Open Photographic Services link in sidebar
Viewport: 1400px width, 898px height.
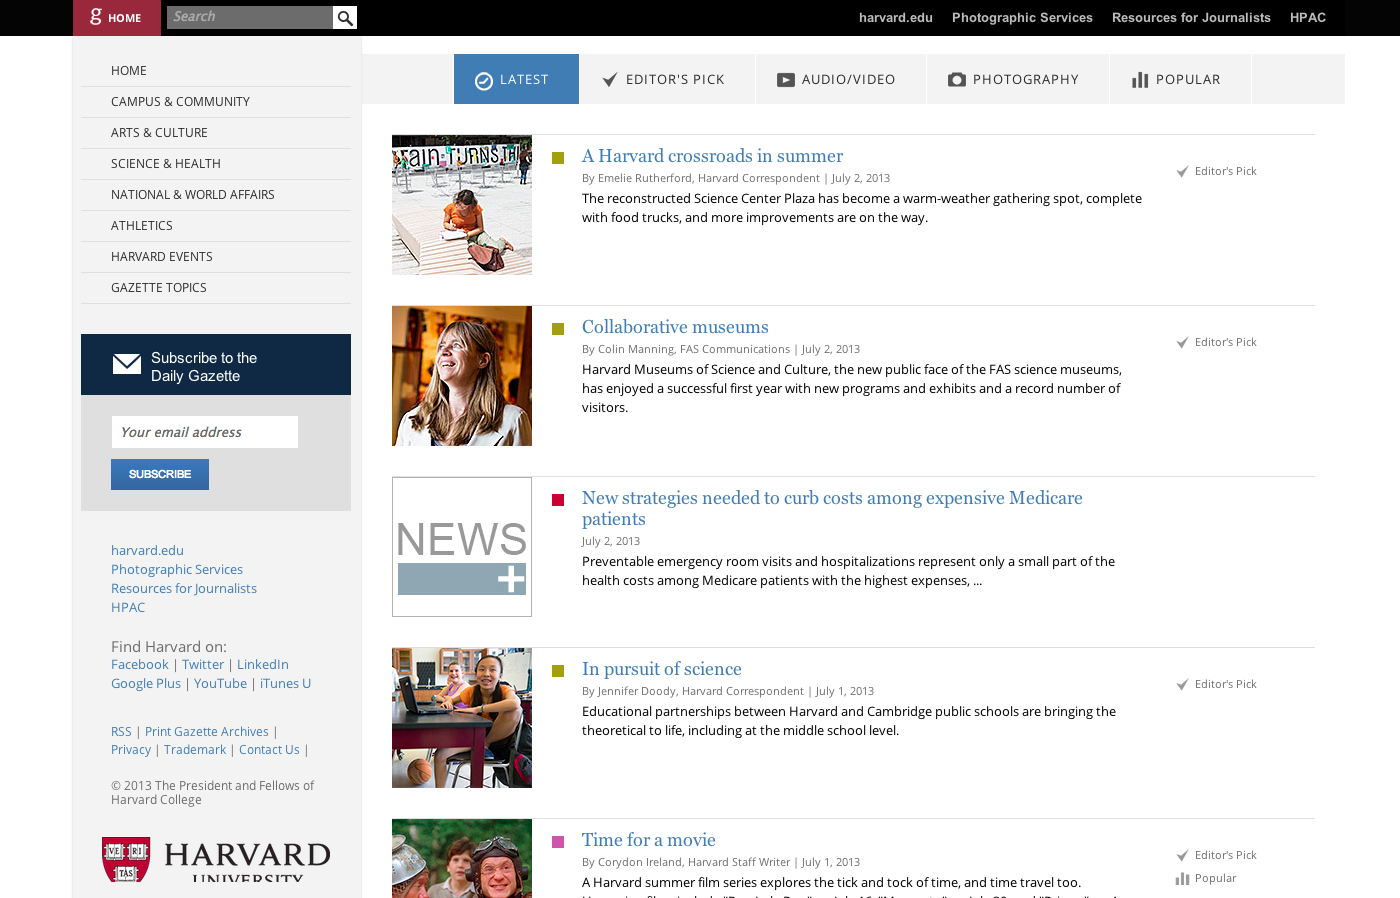click(x=177, y=570)
